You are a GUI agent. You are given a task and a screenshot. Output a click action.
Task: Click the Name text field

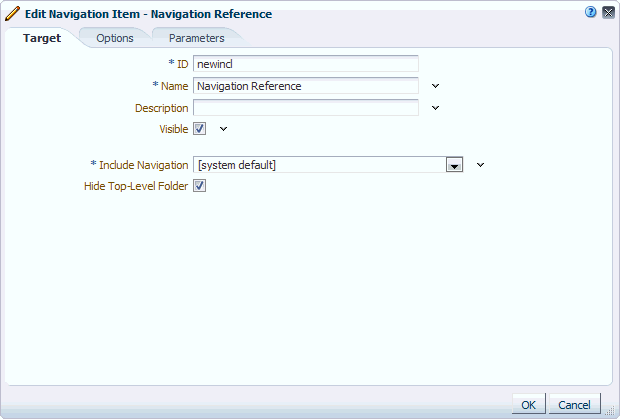[x=306, y=86]
